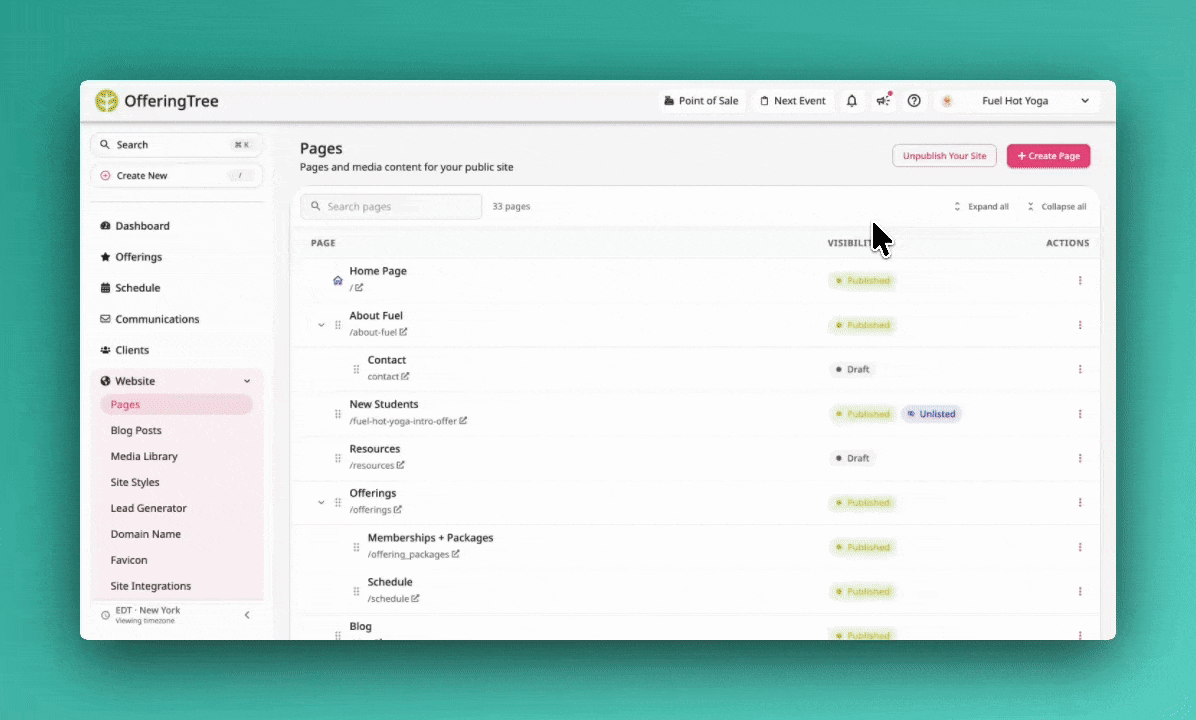Open Next Event
The width and height of the screenshot is (1196, 720).
[x=793, y=101]
